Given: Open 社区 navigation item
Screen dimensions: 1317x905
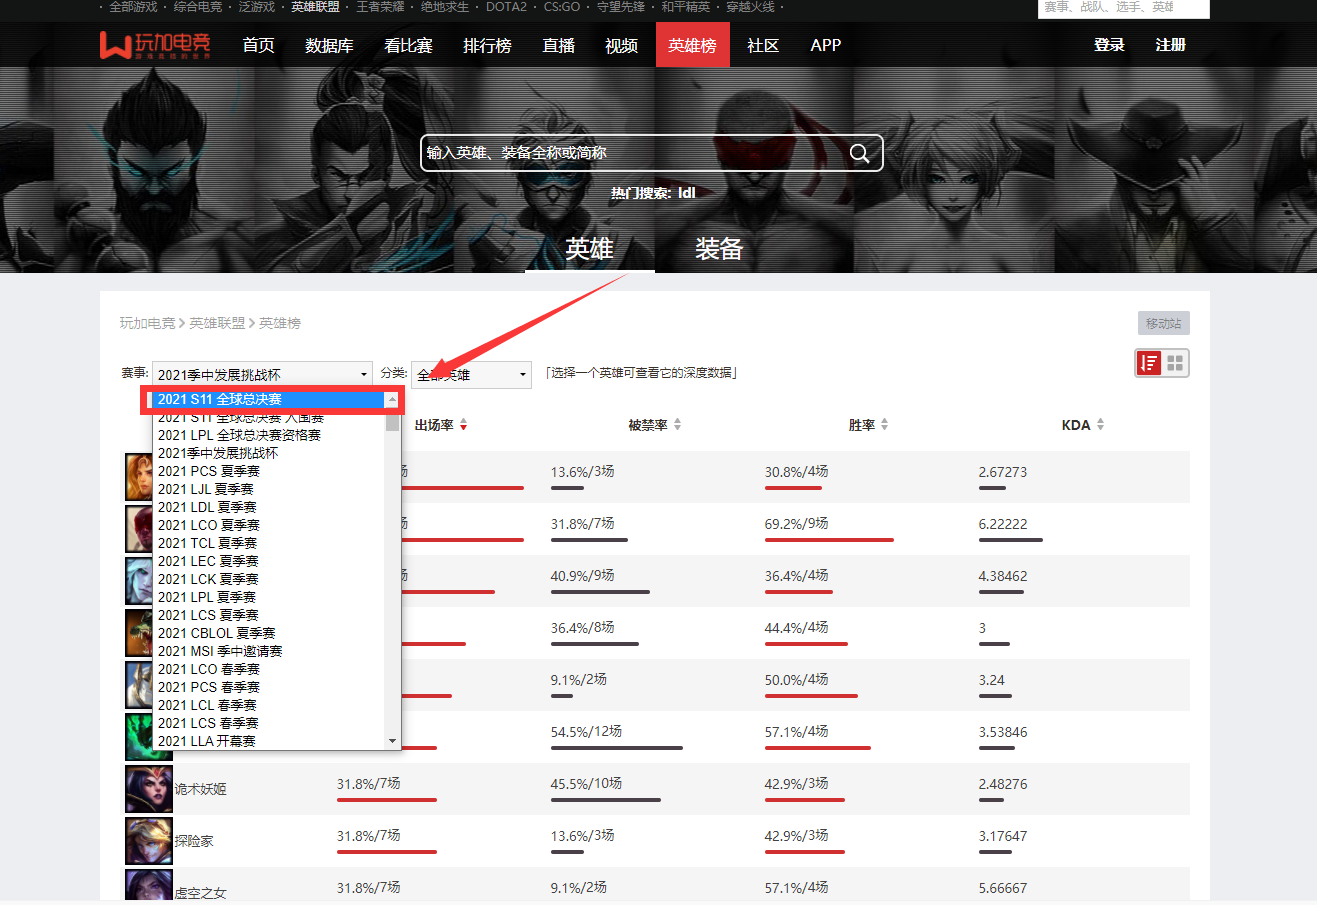Looking at the screenshot, I should pos(763,45).
